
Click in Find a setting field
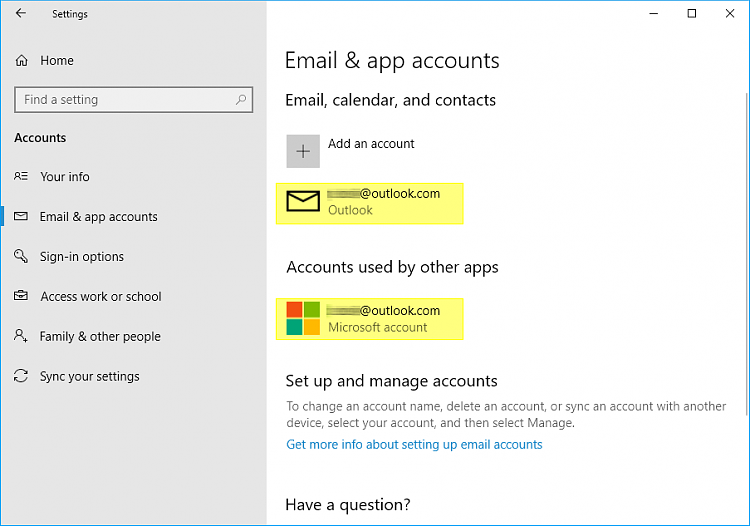[133, 99]
